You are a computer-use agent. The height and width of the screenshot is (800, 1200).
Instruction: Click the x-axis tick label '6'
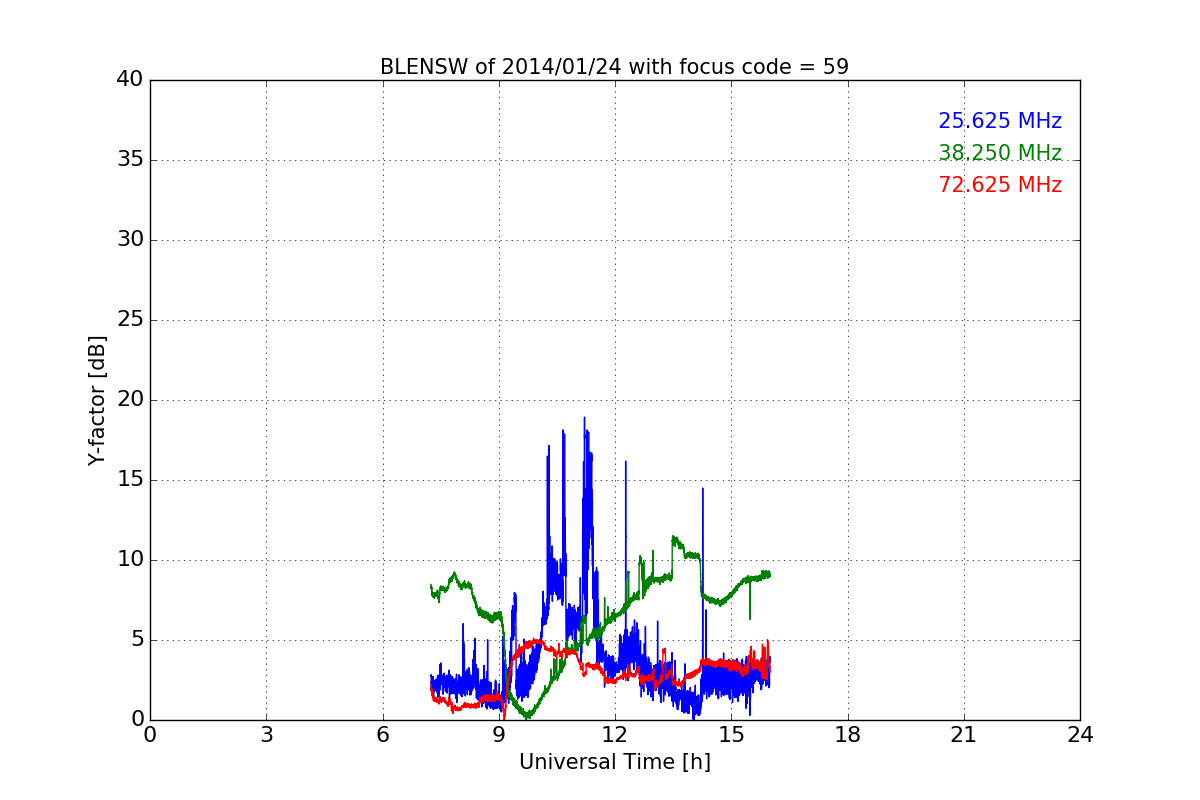(382, 735)
